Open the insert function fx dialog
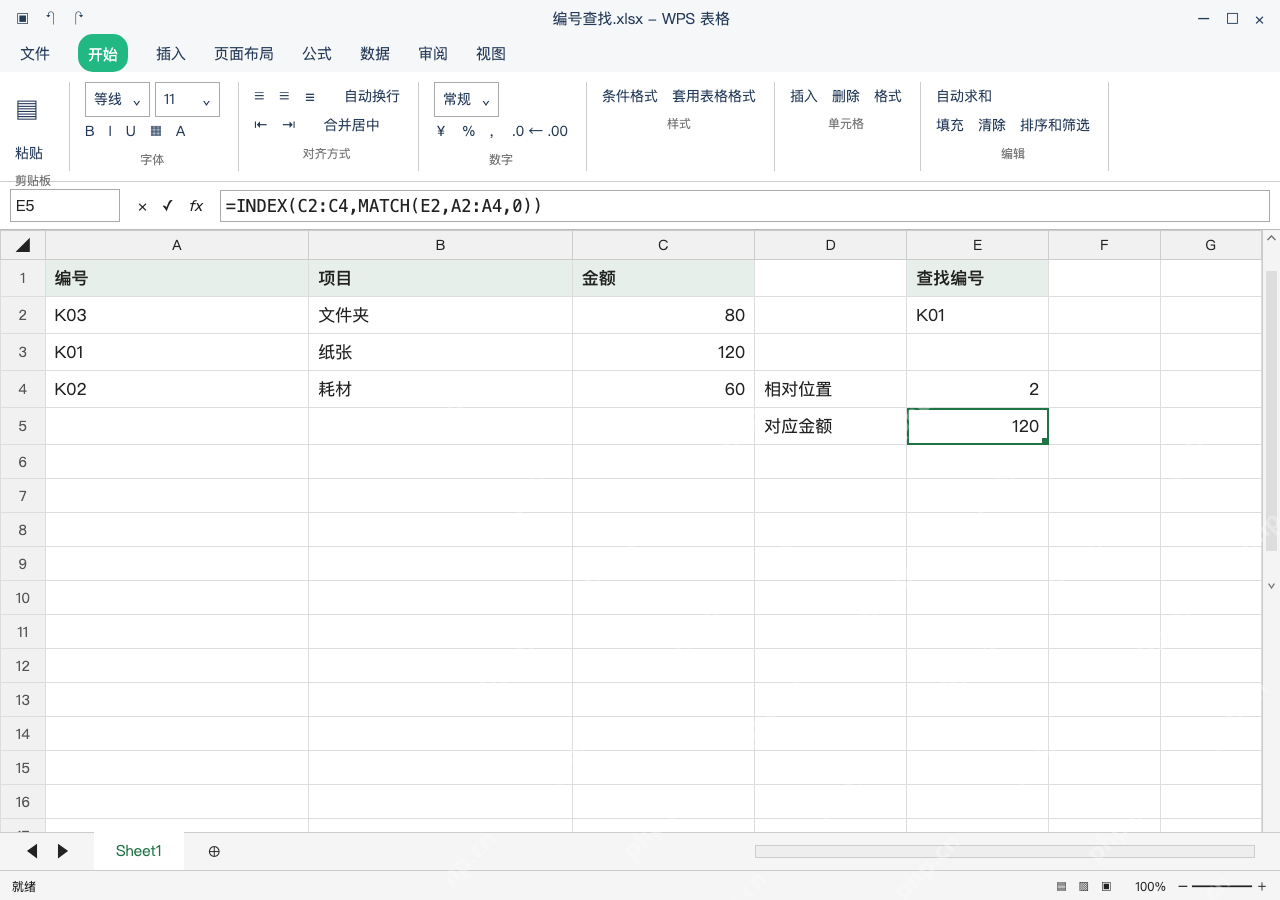Viewport: 1280px width, 900px height. (x=196, y=206)
